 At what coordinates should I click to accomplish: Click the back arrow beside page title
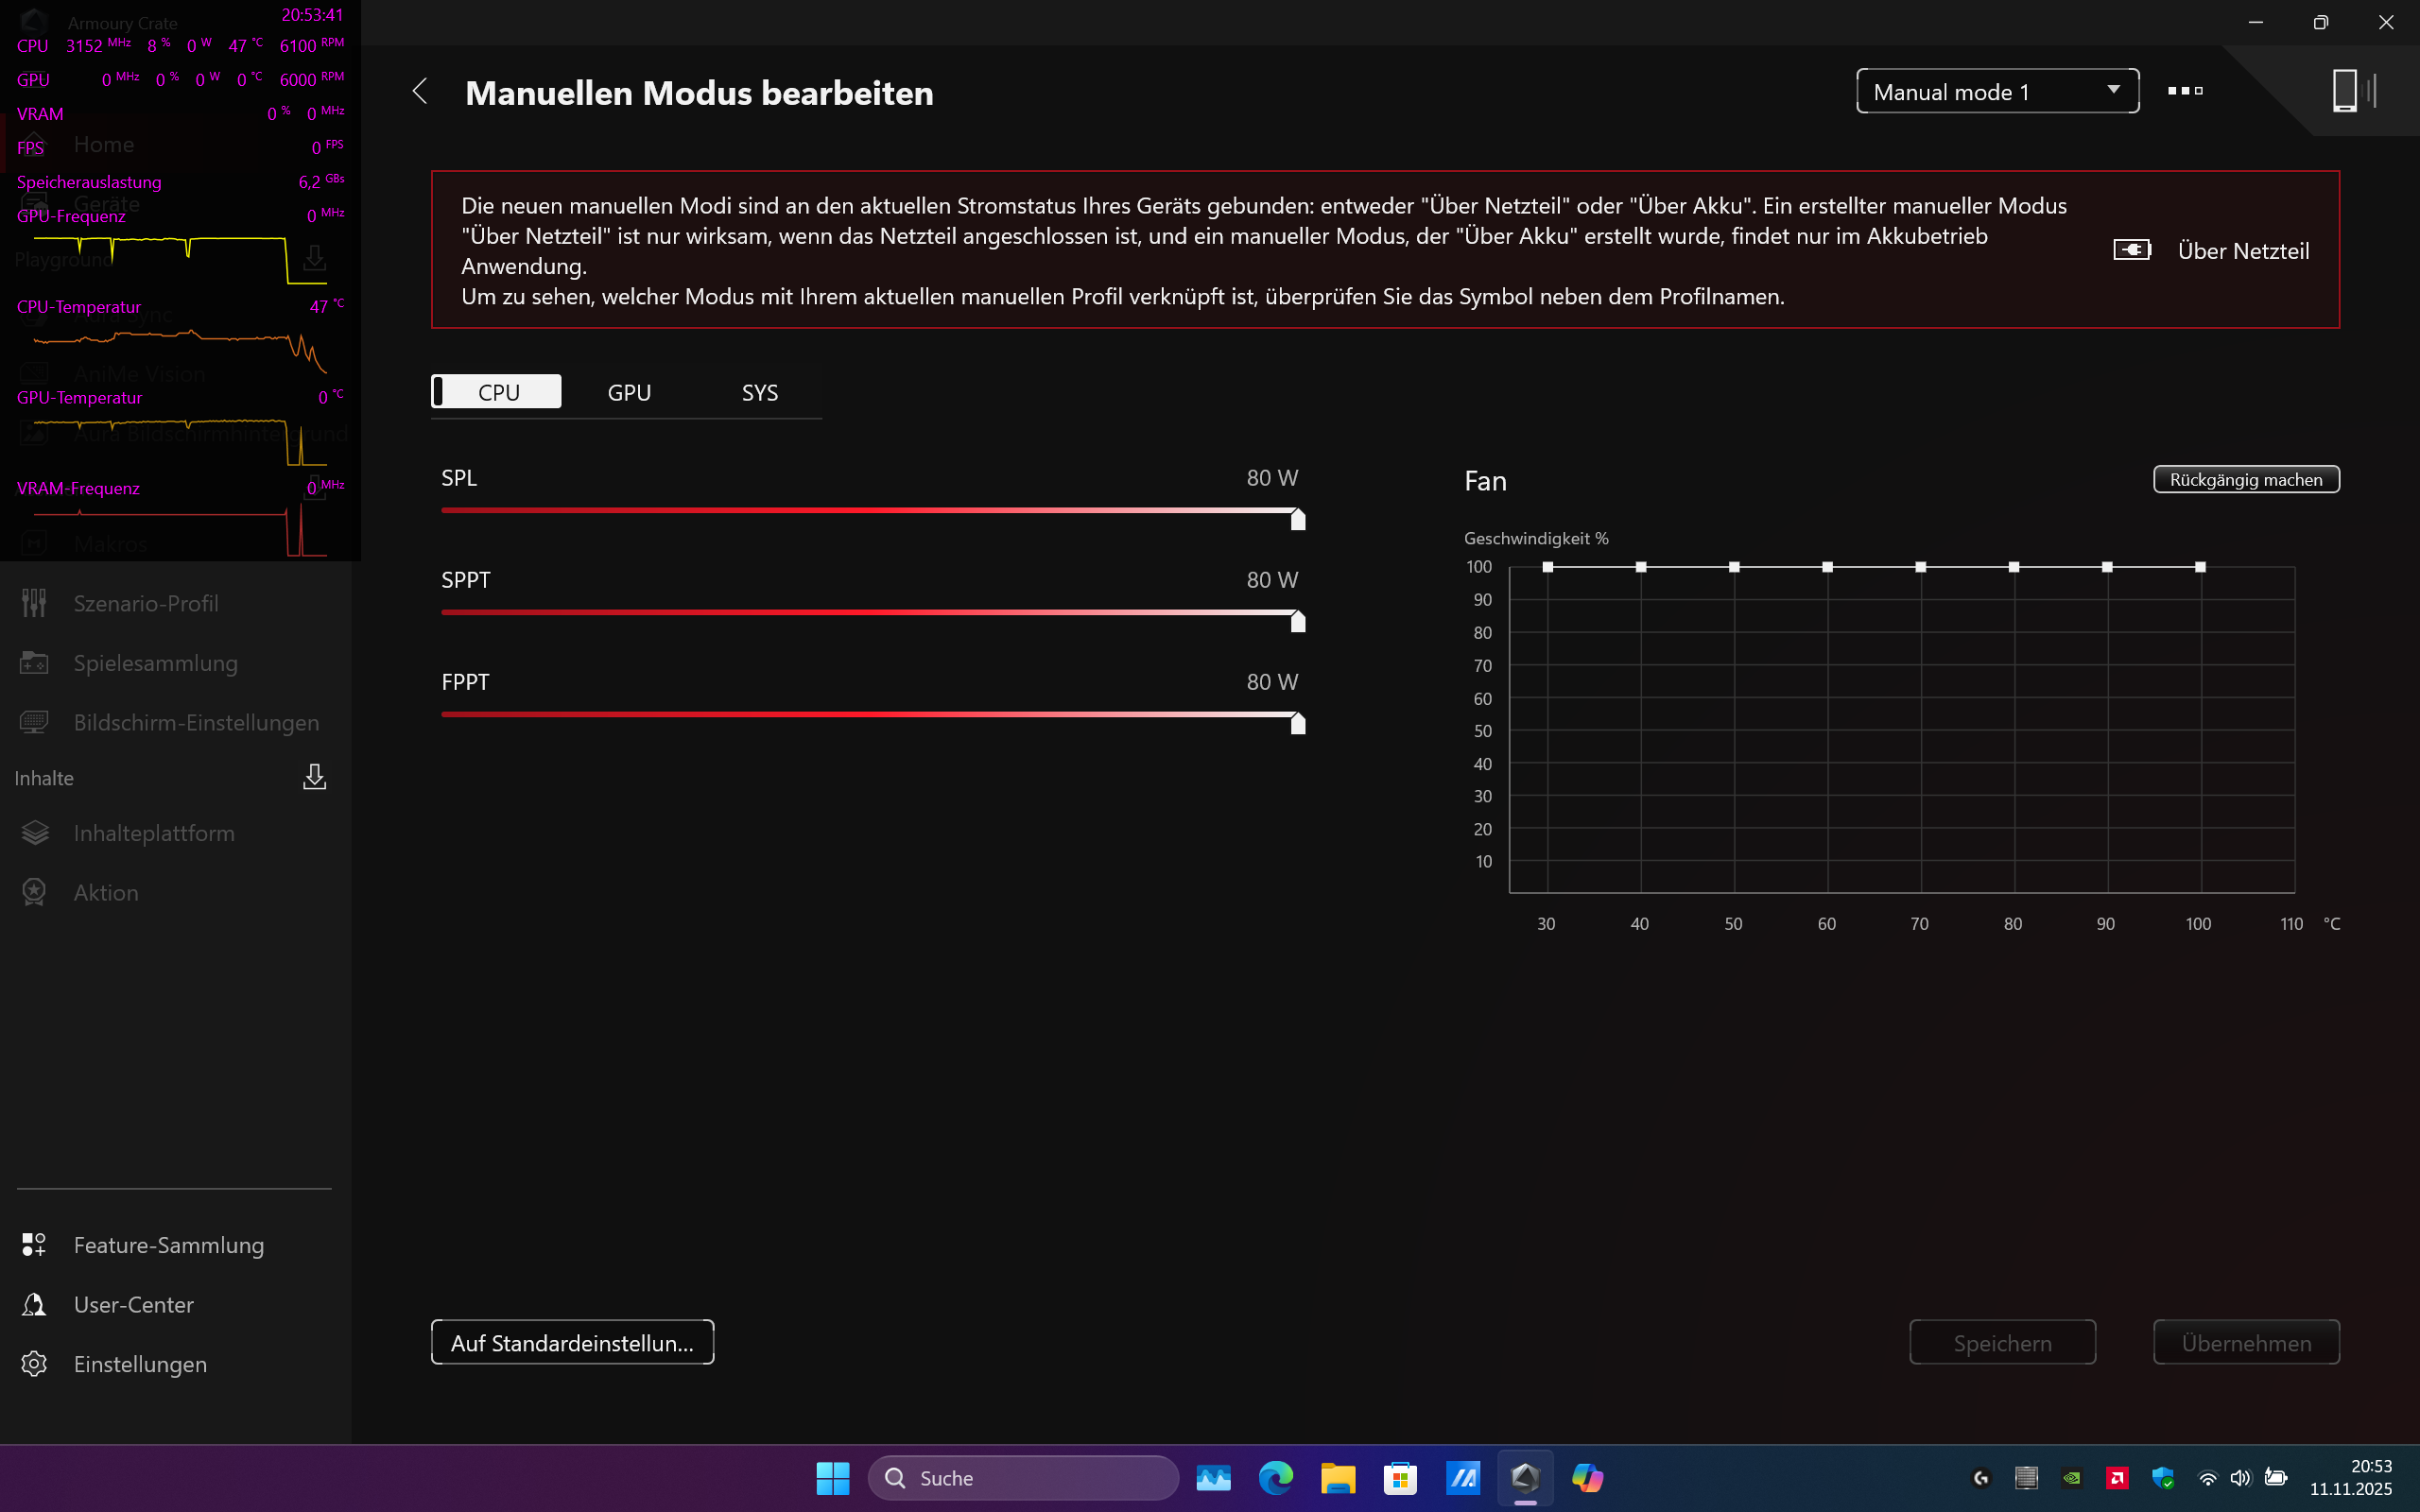coord(420,92)
